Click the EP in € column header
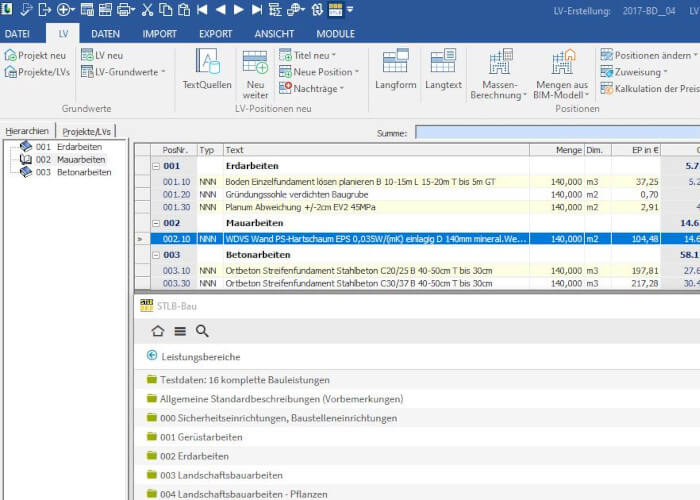Screen dimensions: 700x500 click(x=636, y=150)
